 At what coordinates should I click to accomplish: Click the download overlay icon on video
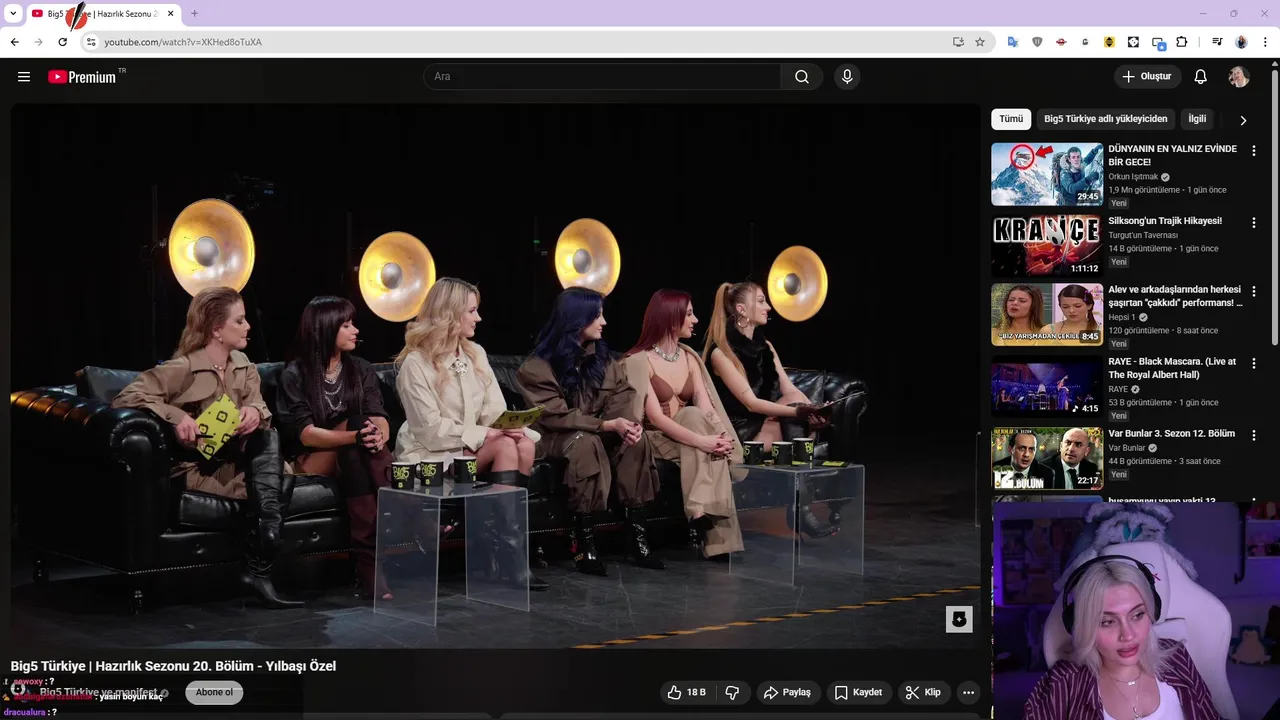click(x=959, y=619)
